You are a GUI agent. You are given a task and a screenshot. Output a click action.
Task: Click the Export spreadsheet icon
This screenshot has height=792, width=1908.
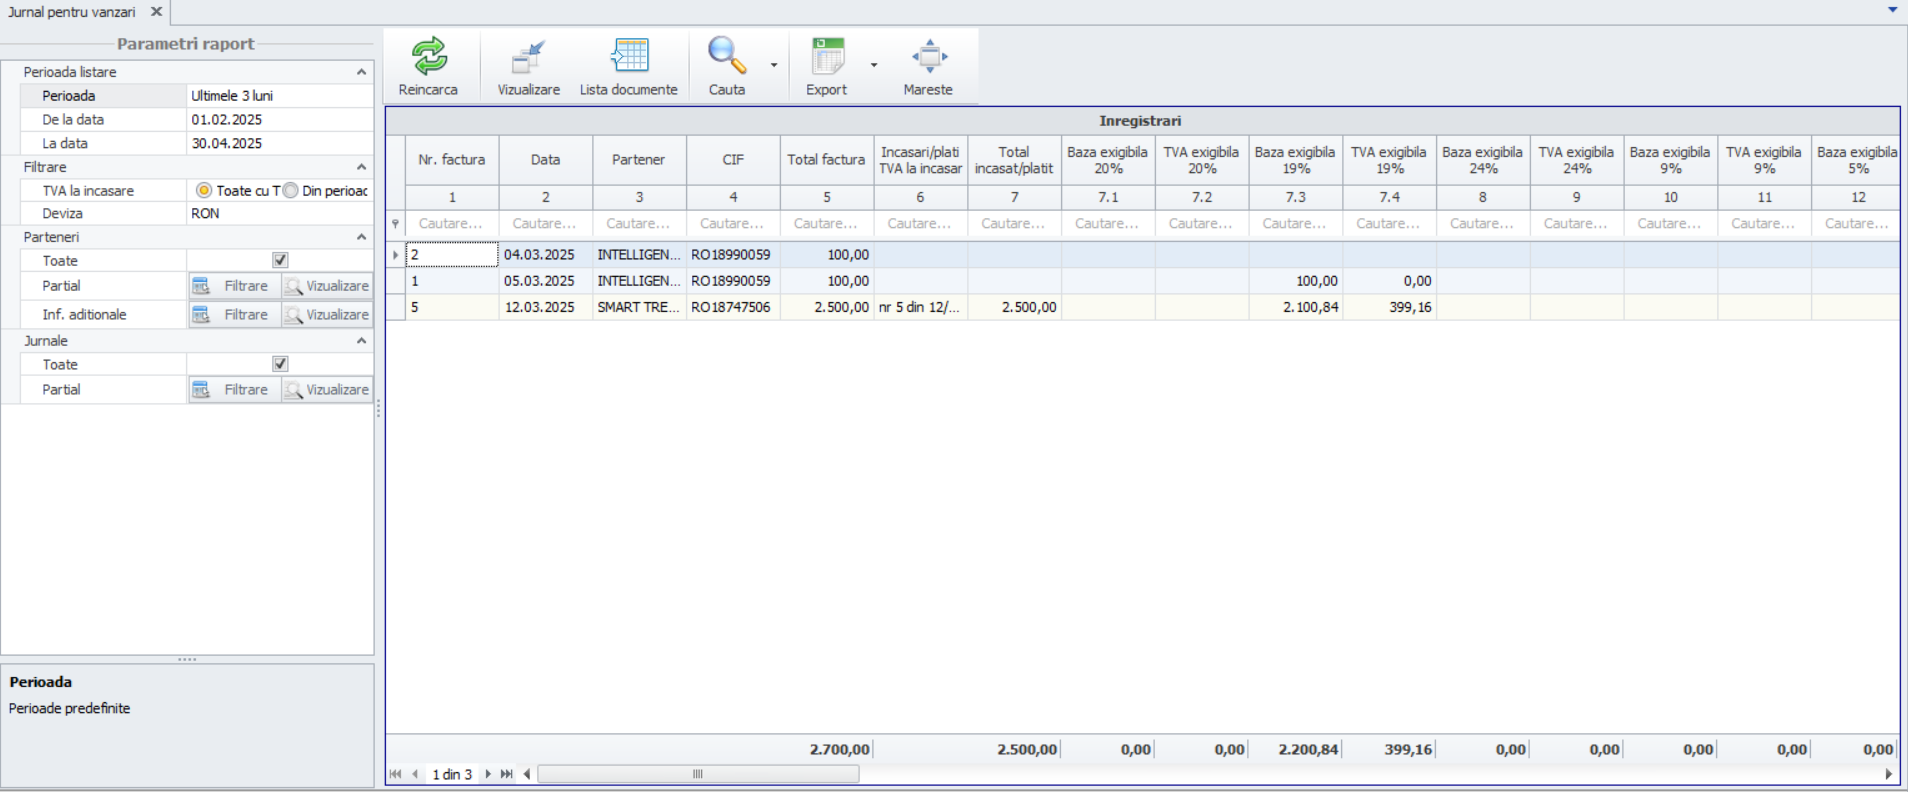(x=827, y=57)
